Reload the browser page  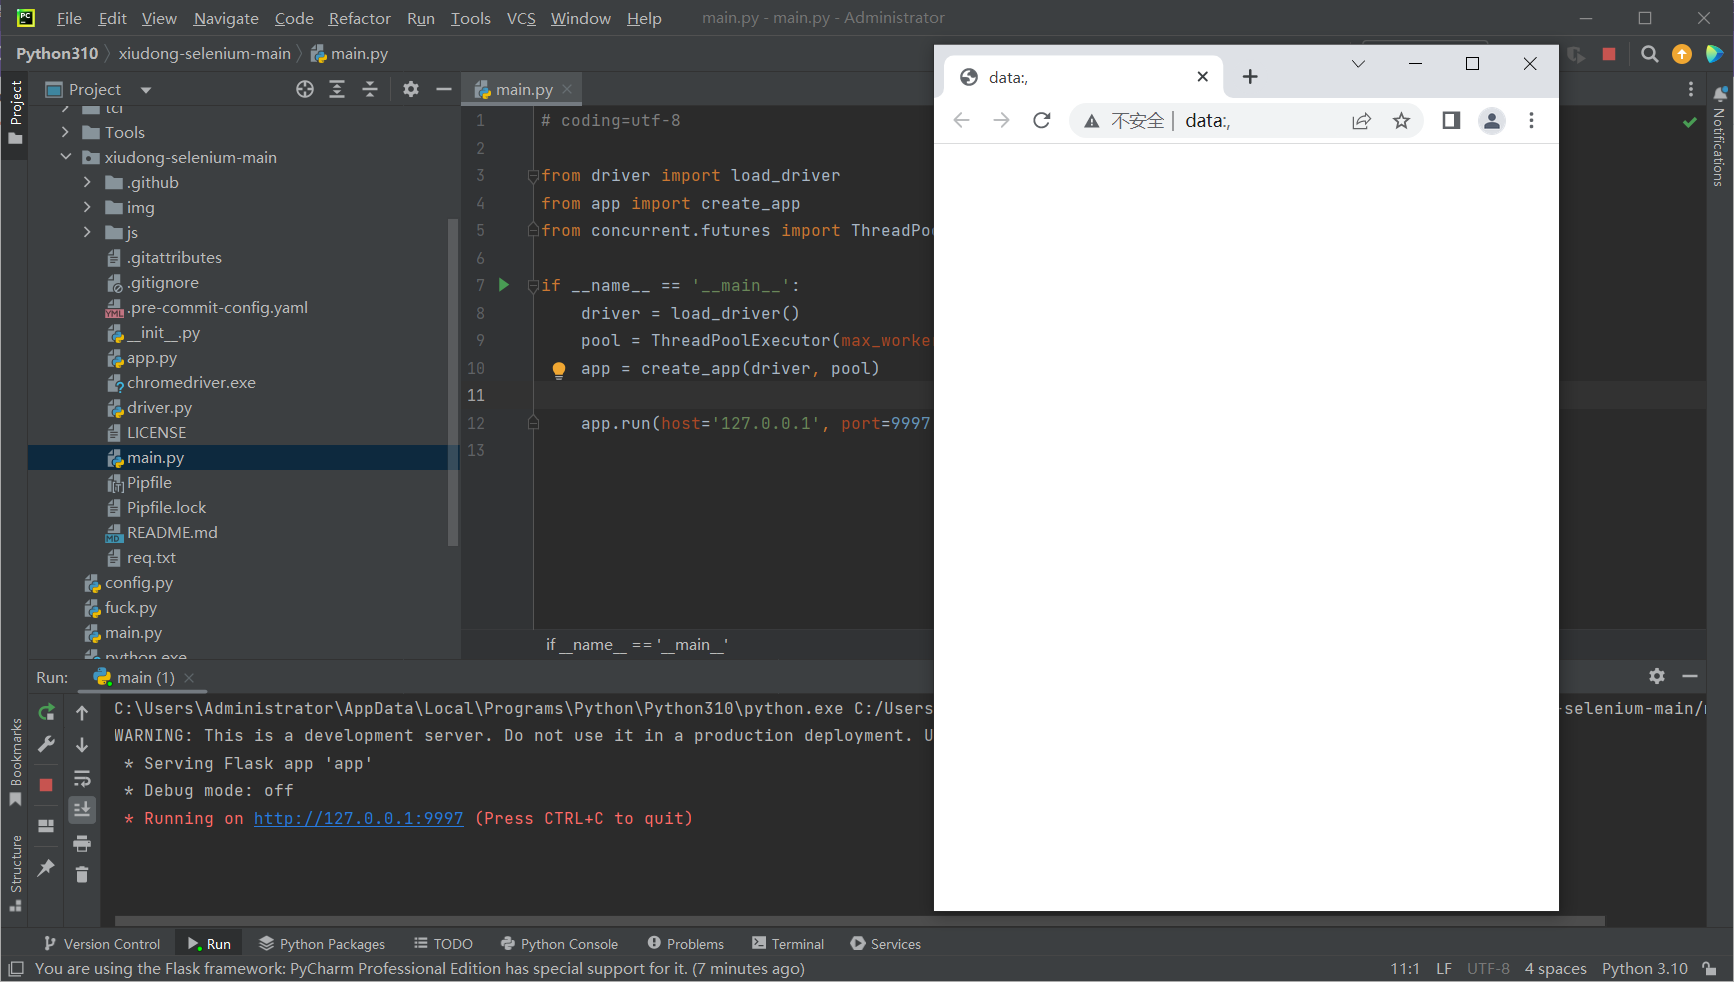[x=1041, y=120]
